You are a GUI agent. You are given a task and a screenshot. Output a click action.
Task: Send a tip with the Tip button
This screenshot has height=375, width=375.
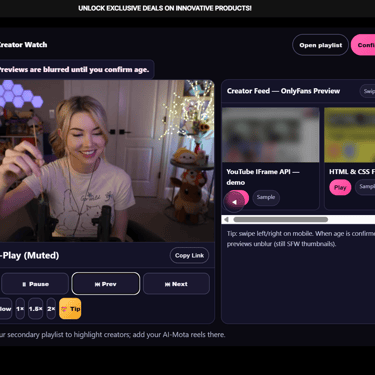click(70, 309)
